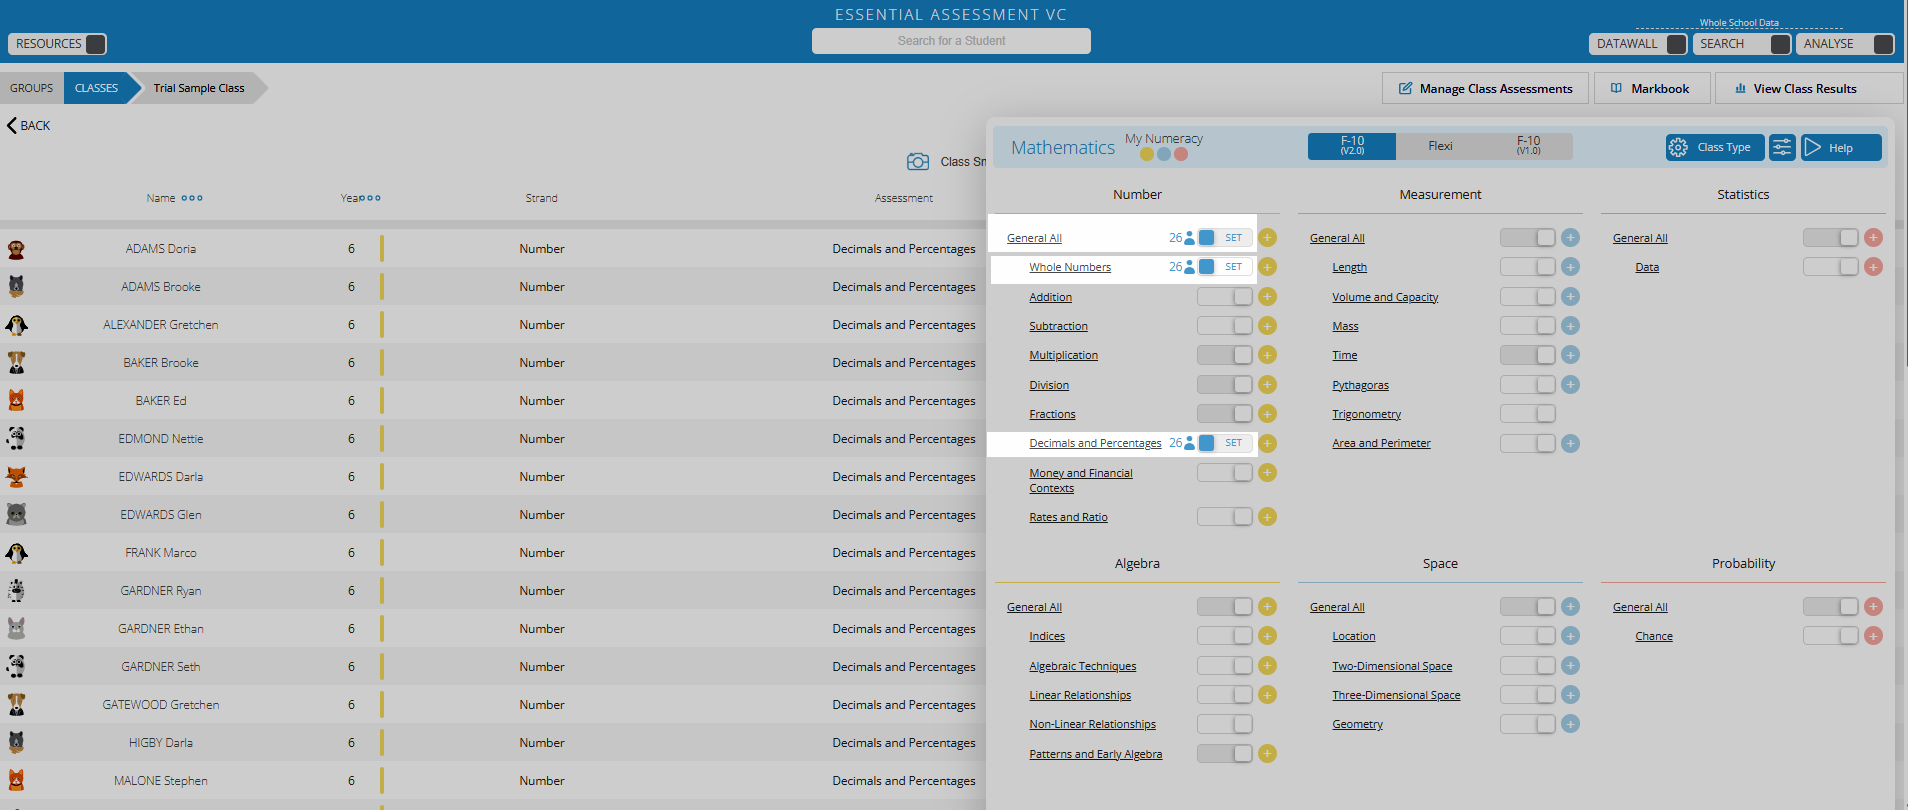Image resolution: width=1908 pixels, height=810 pixels.
Task: Click the yellow plus beside Rates and Ratio
Action: 1267,516
